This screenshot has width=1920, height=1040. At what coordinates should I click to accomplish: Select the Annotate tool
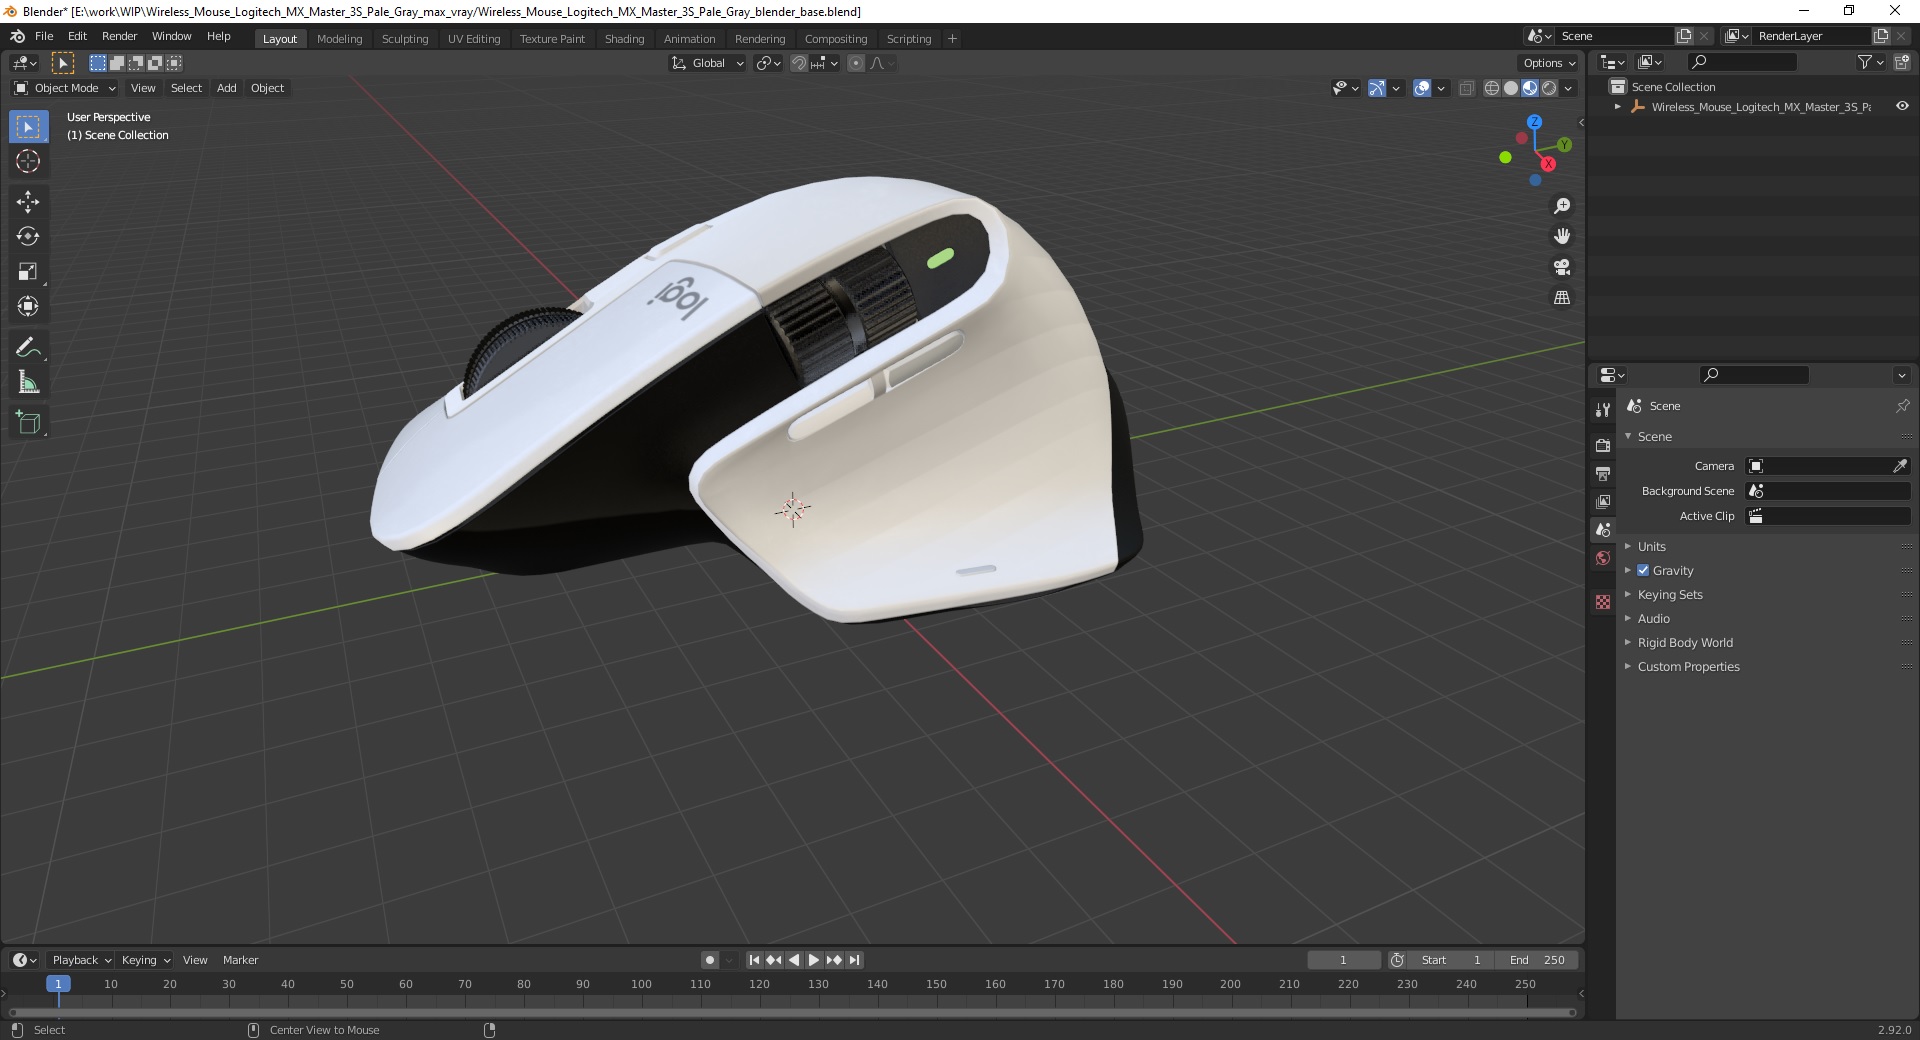point(28,347)
